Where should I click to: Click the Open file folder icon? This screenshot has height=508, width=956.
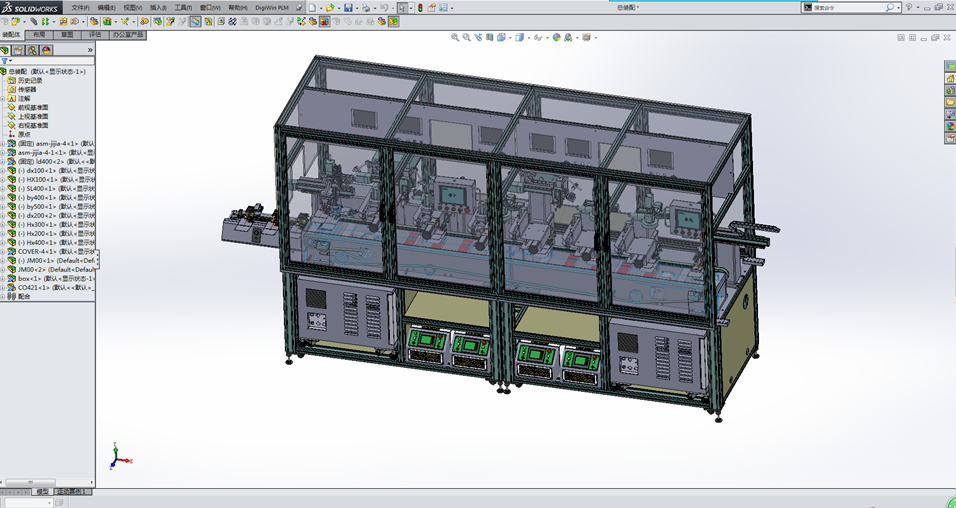(330, 8)
